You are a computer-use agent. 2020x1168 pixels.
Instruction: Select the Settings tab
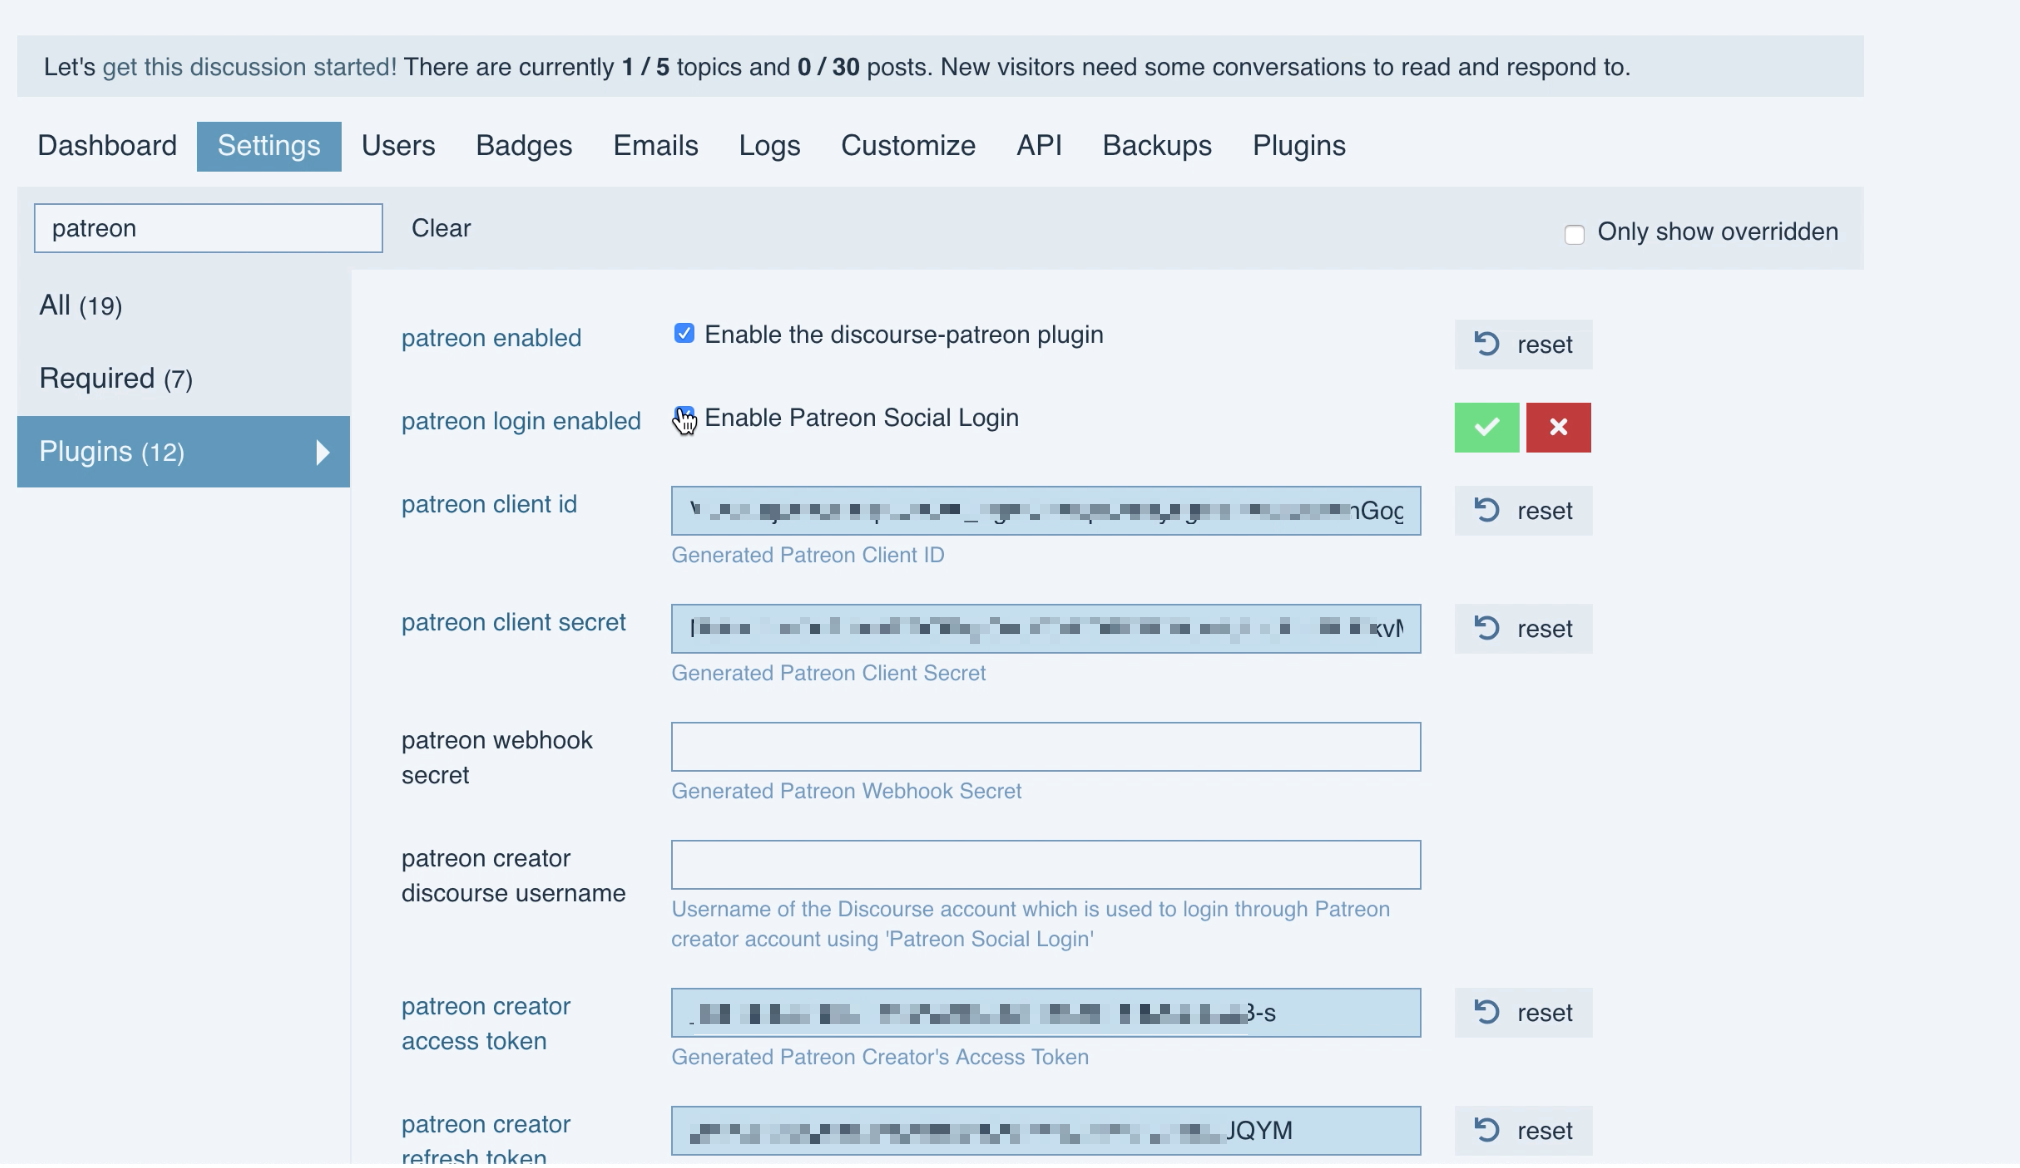269,146
